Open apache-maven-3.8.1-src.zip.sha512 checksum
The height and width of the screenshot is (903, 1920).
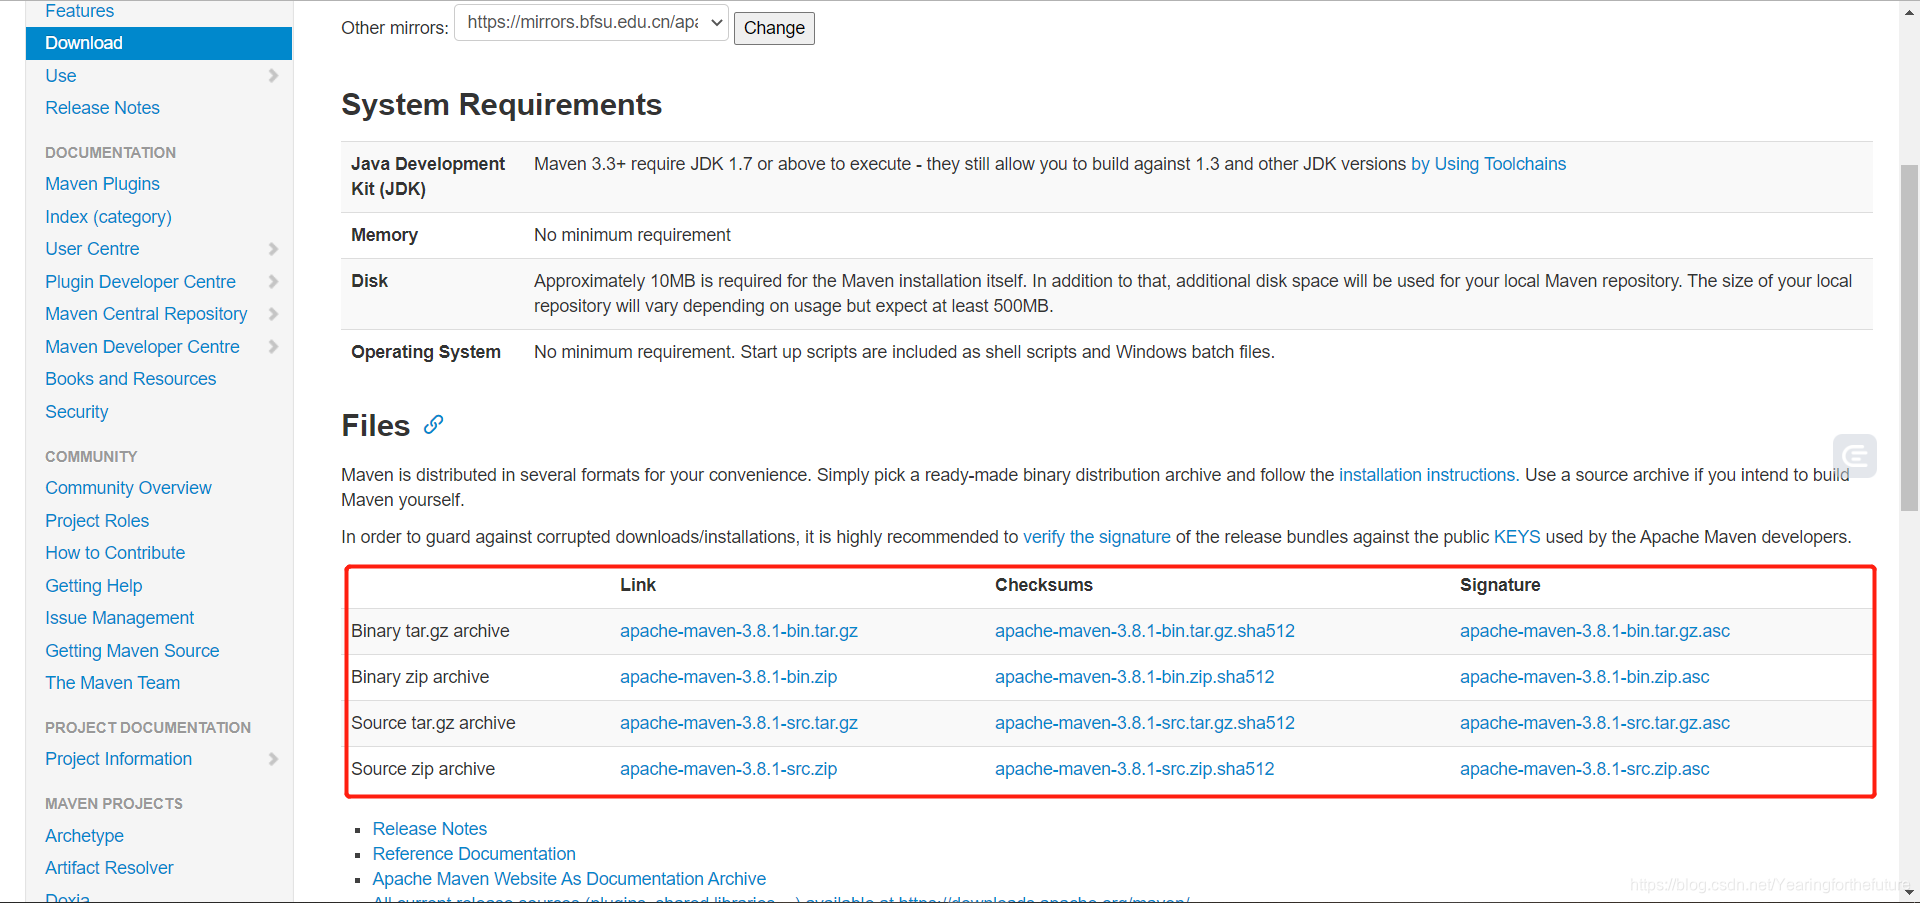pos(1134,769)
